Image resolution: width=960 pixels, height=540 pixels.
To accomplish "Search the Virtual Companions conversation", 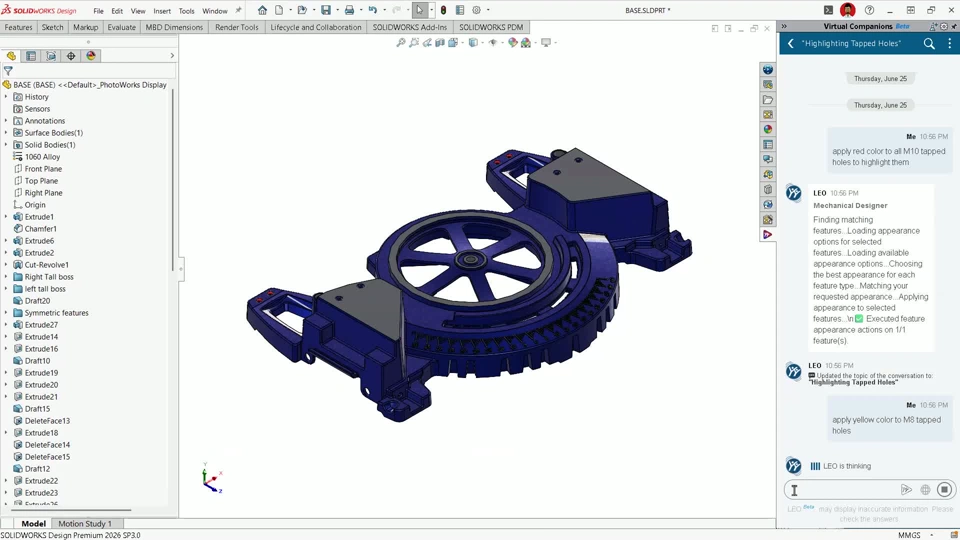I will click(x=929, y=43).
